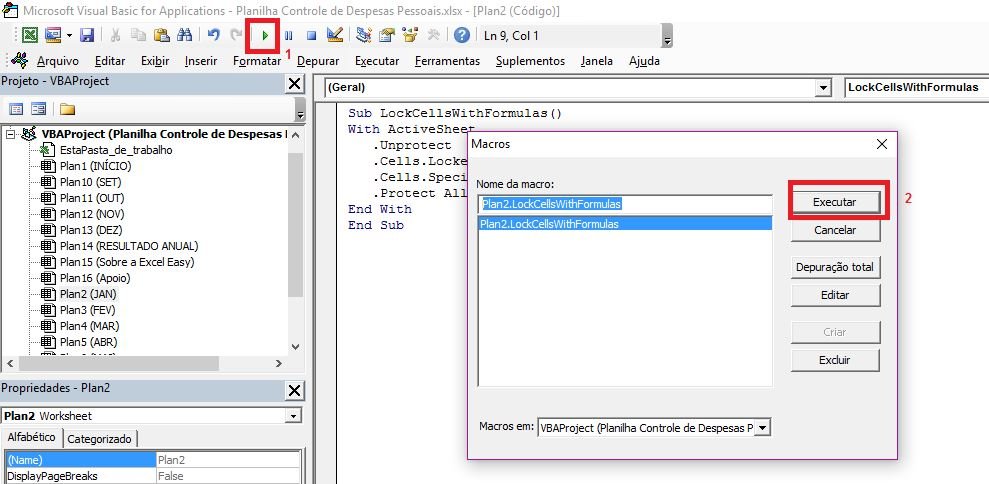Click the Run macro play icon
This screenshot has width=989, height=484.
(x=265, y=35)
